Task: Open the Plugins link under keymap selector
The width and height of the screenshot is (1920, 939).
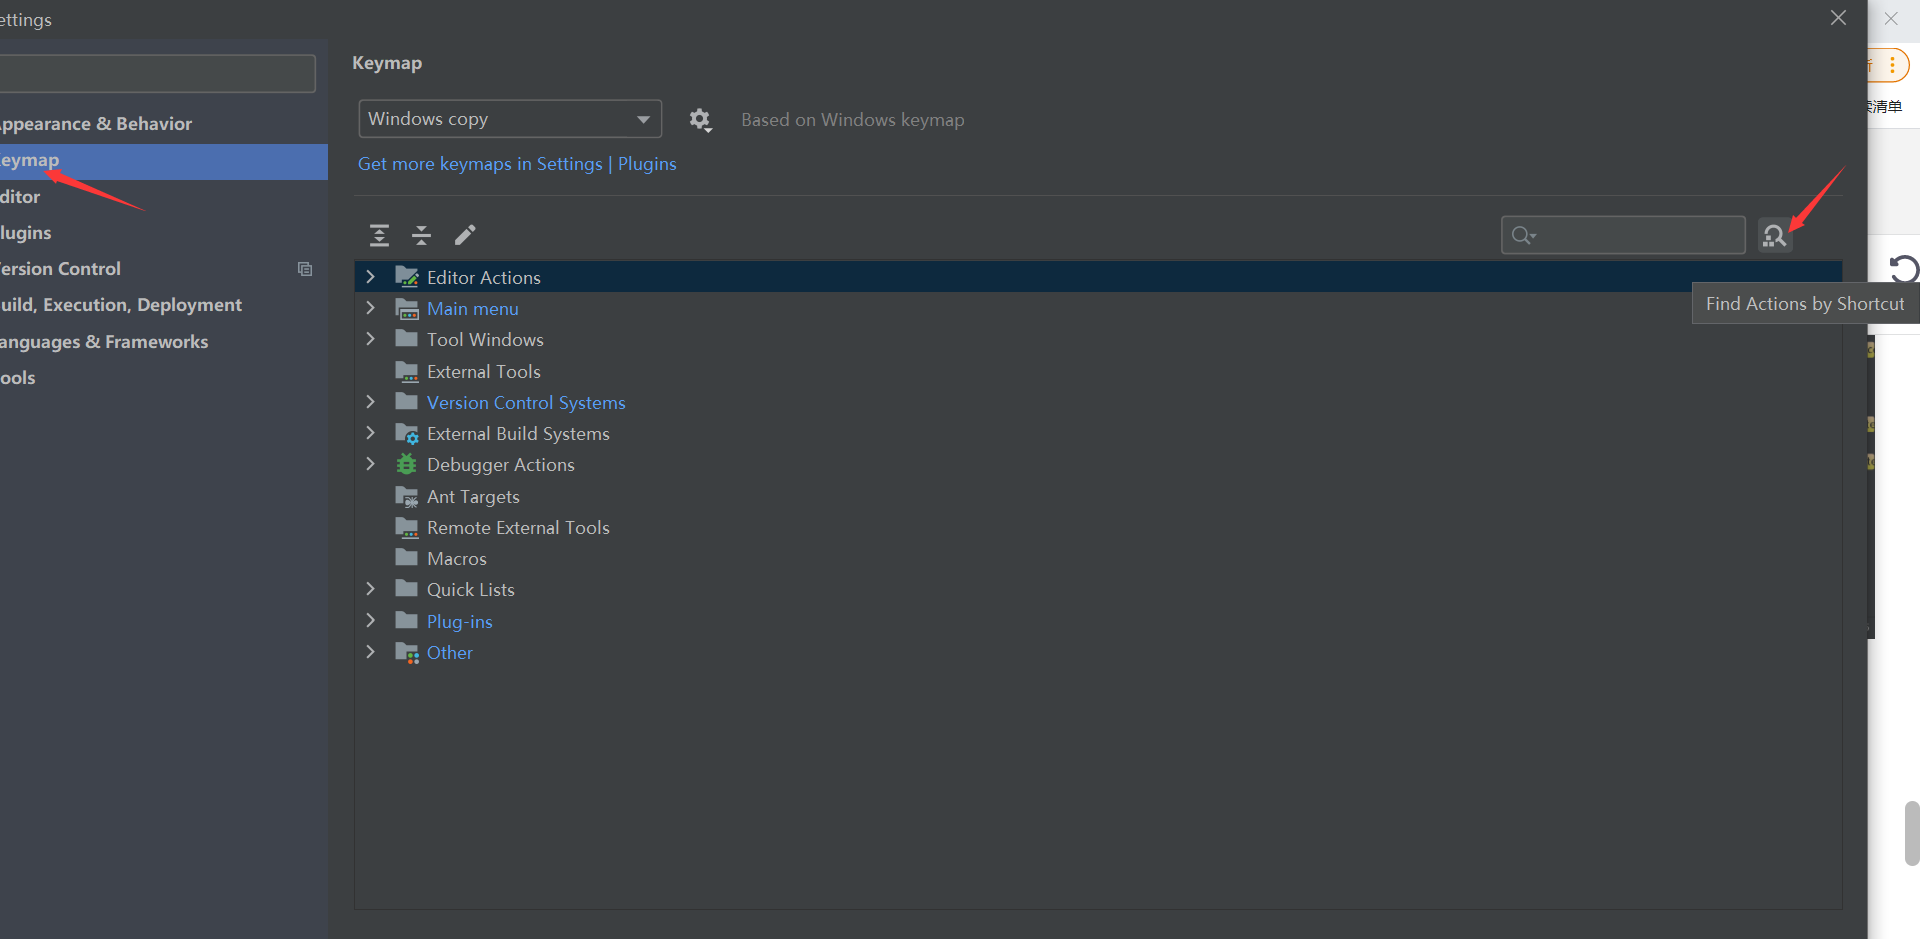Action: click(647, 164)
